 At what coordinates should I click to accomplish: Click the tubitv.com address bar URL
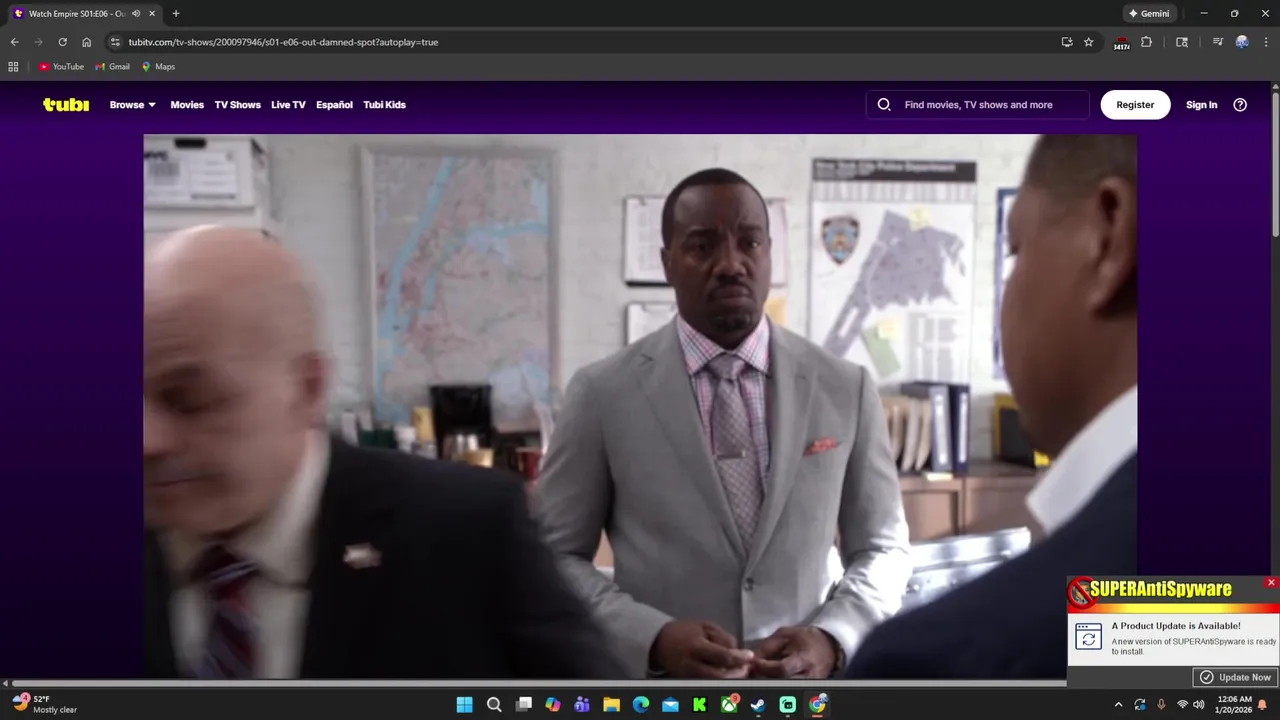[x=283, y=42]
